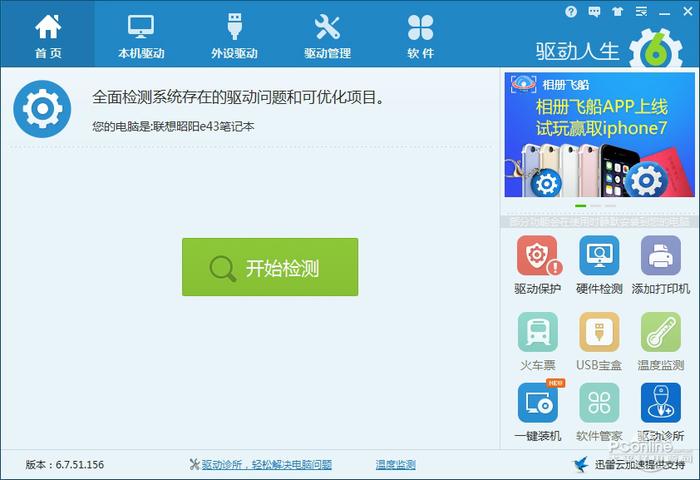Screen dimensions: 700x480
Task: Click the 添加打印机 printer icon
Action: click(x=660, y=257)
